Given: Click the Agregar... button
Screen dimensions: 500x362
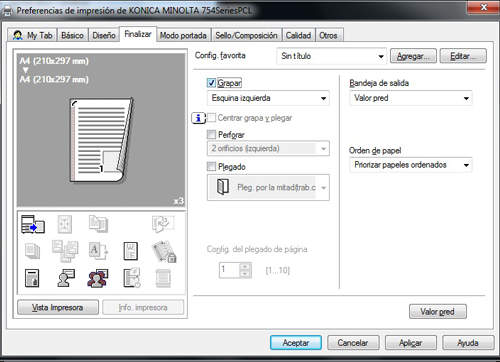Looking at the screenshot, I should click(413, 56).
